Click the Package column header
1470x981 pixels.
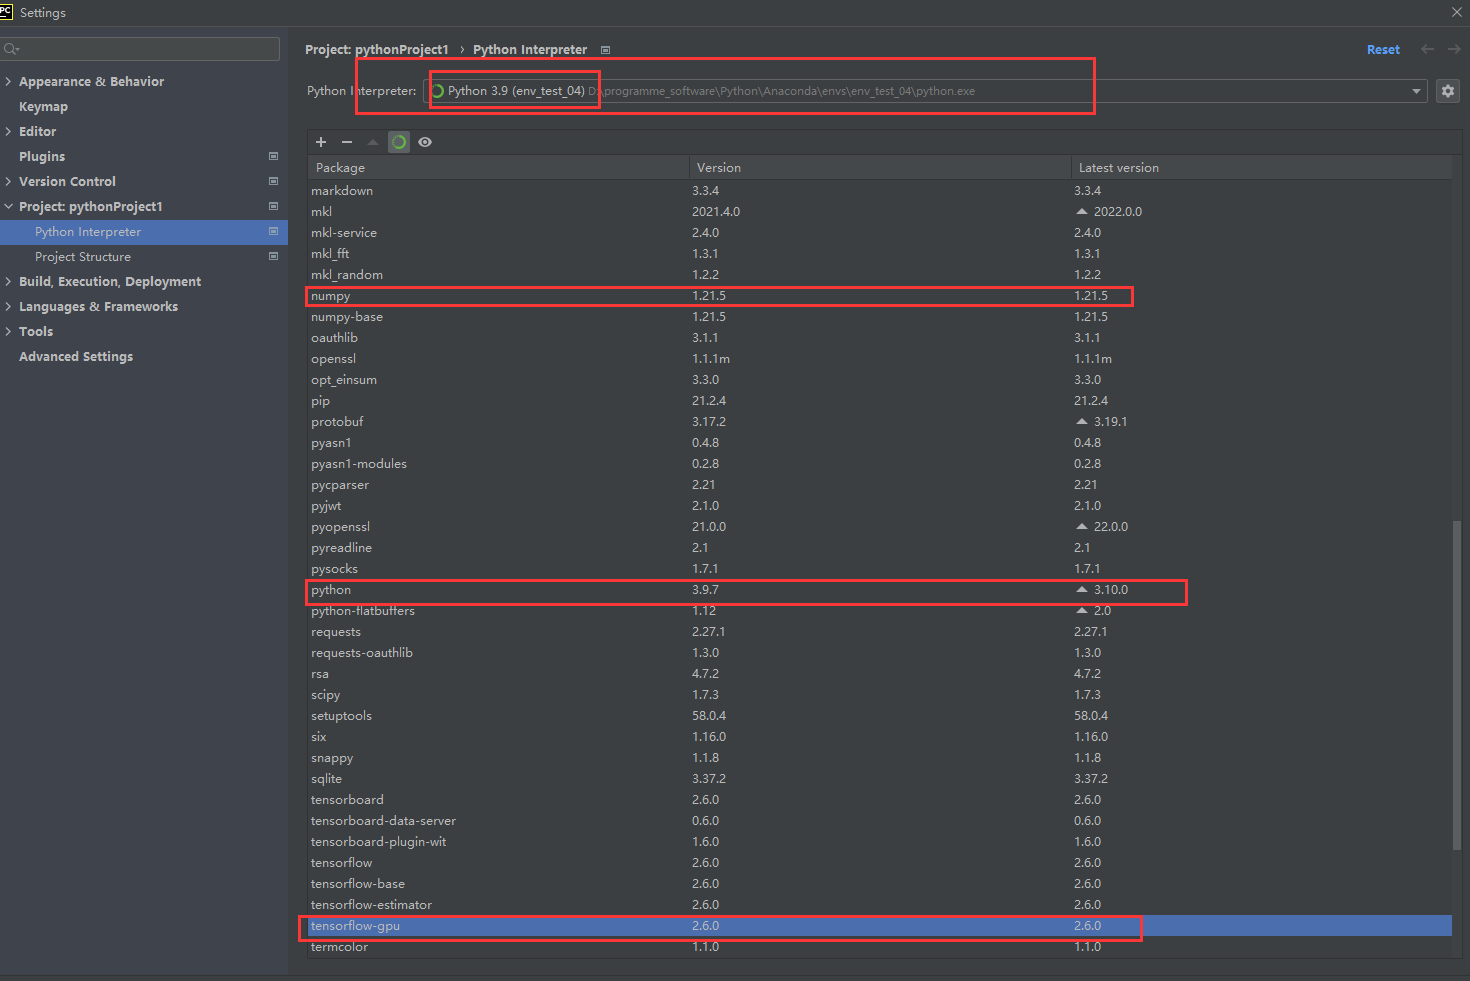pos(498,167)
